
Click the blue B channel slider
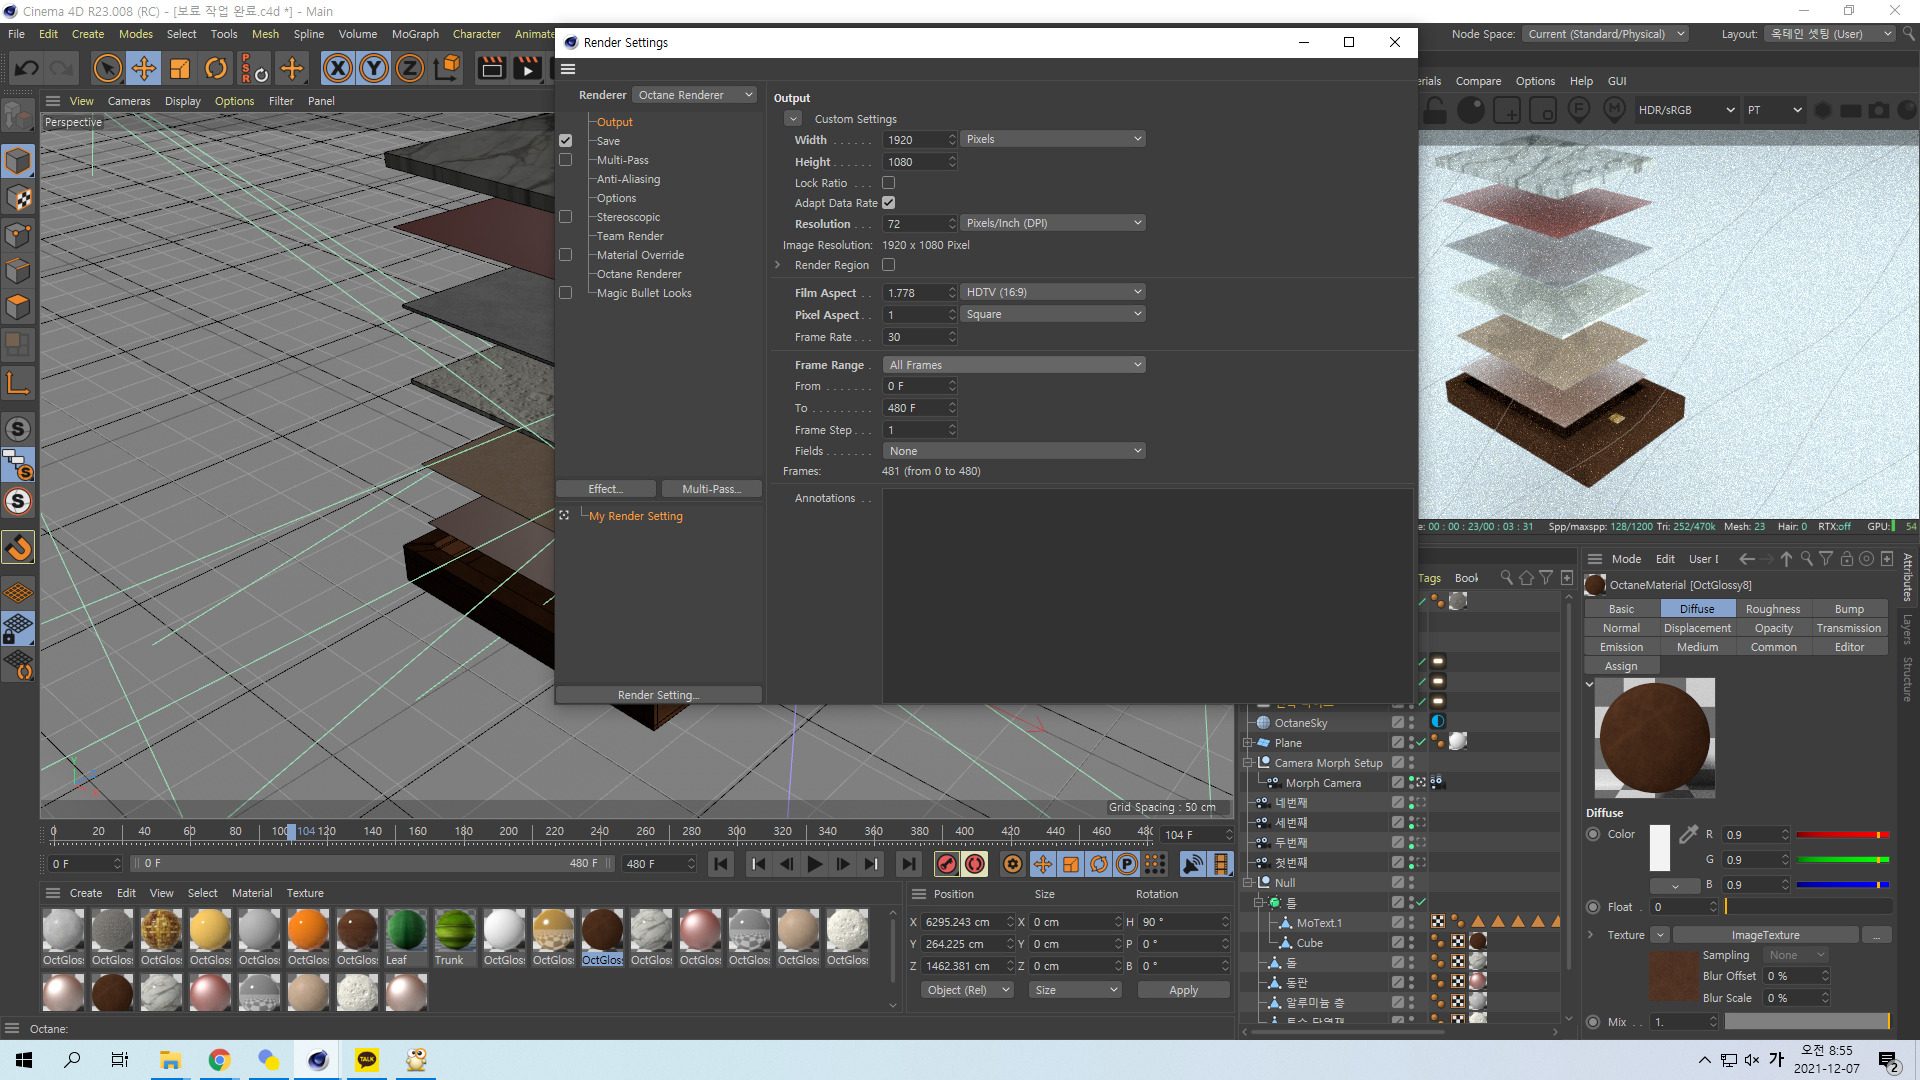click(x=1842, y=884)
